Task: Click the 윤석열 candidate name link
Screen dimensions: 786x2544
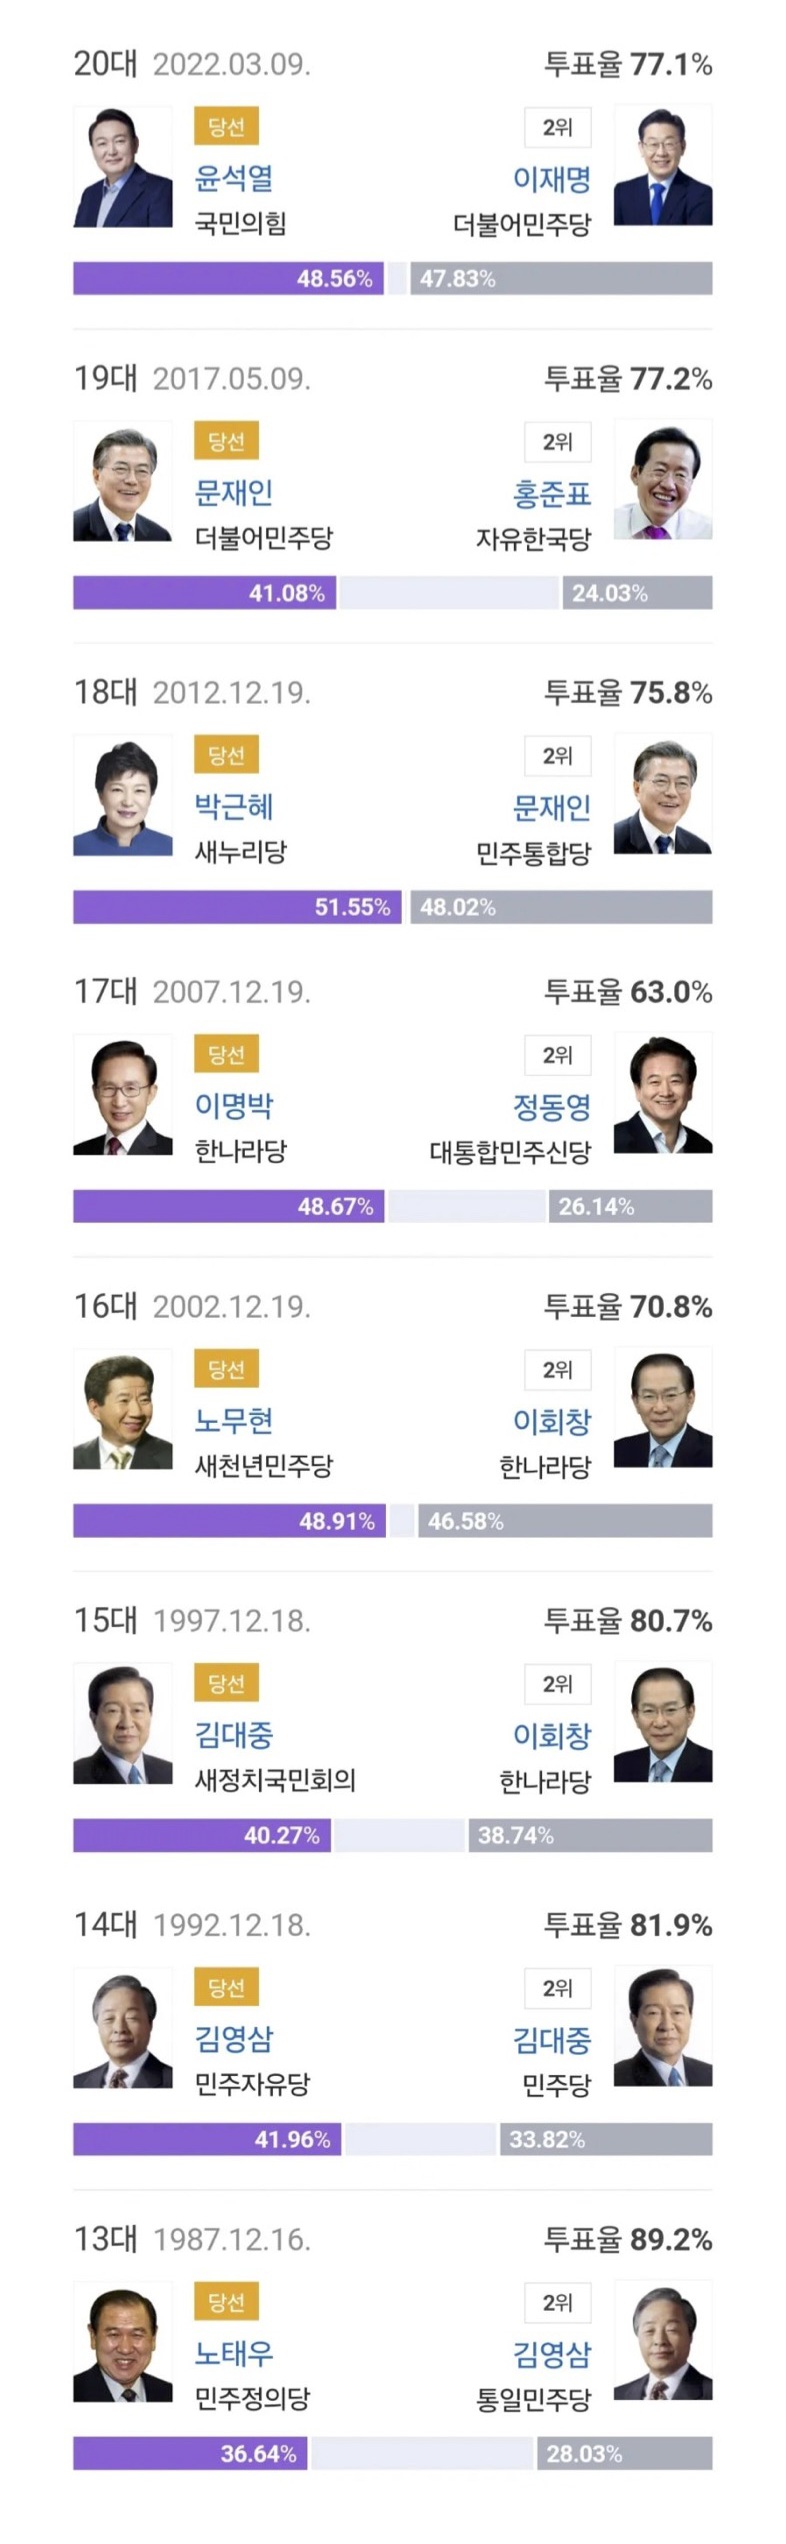Action: pos(233,179)
